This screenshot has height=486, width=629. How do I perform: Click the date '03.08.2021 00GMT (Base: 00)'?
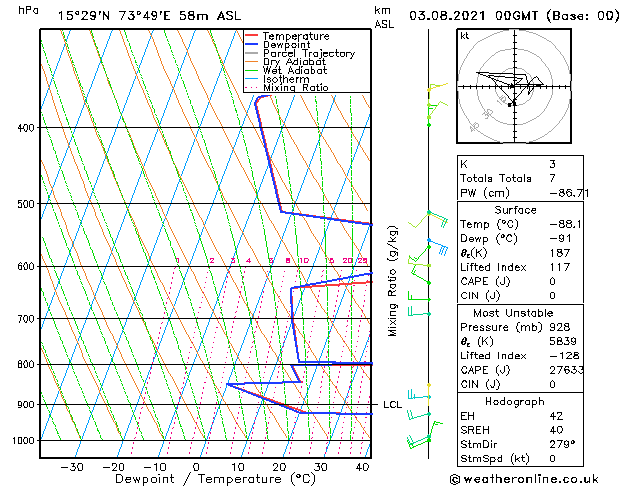point(514,16)
